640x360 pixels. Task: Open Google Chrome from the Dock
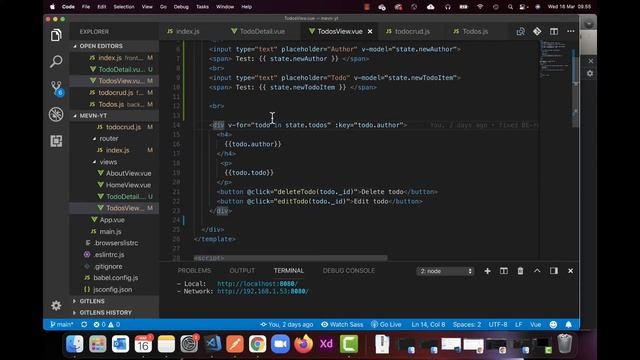click(258, 344)
